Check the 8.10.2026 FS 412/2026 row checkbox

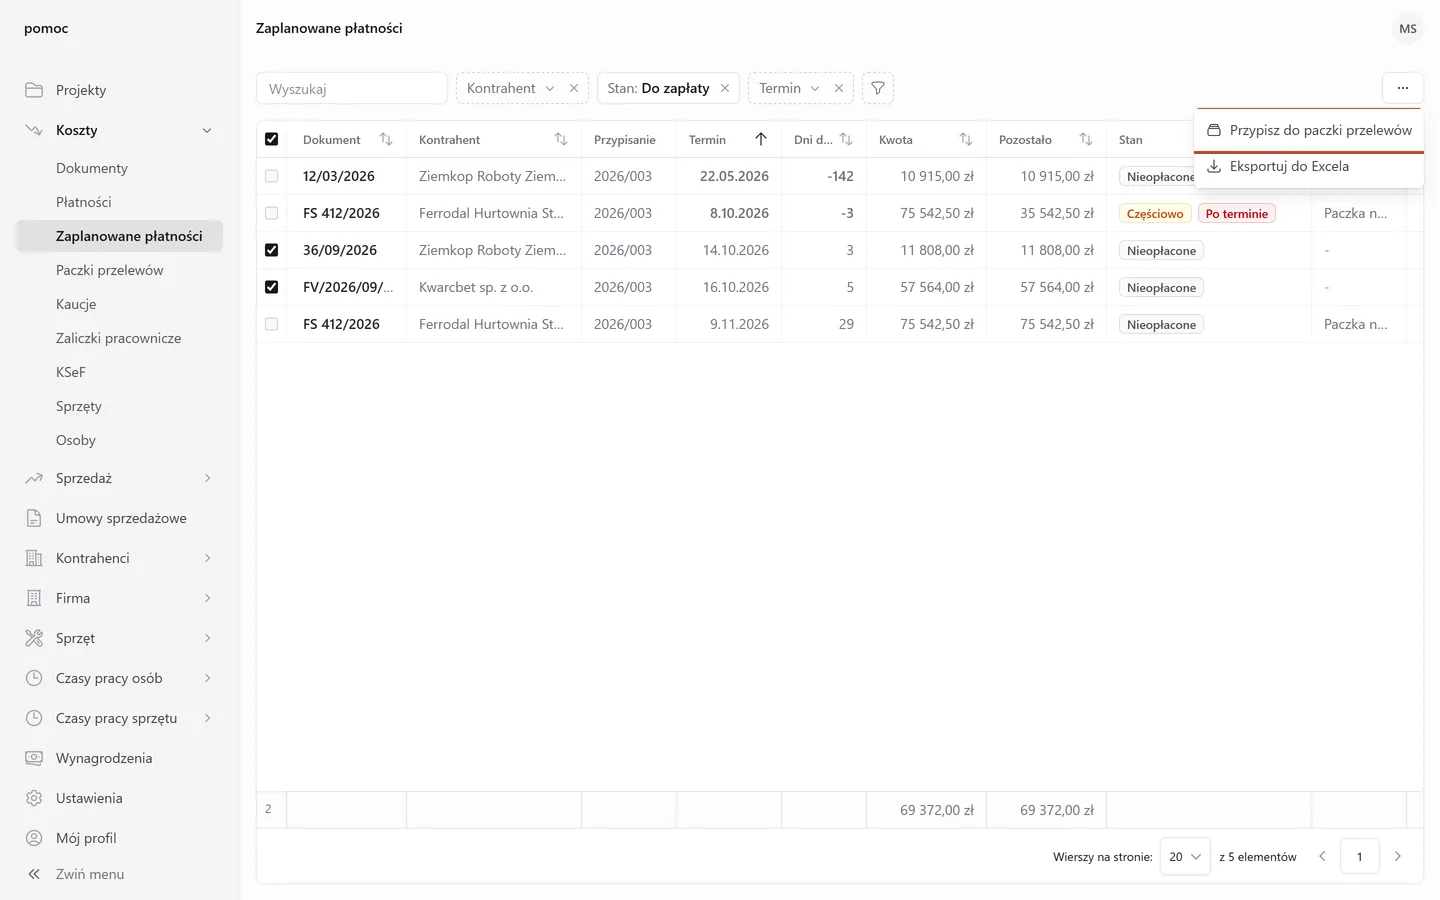pyautogui.click(x=271, y=213)
